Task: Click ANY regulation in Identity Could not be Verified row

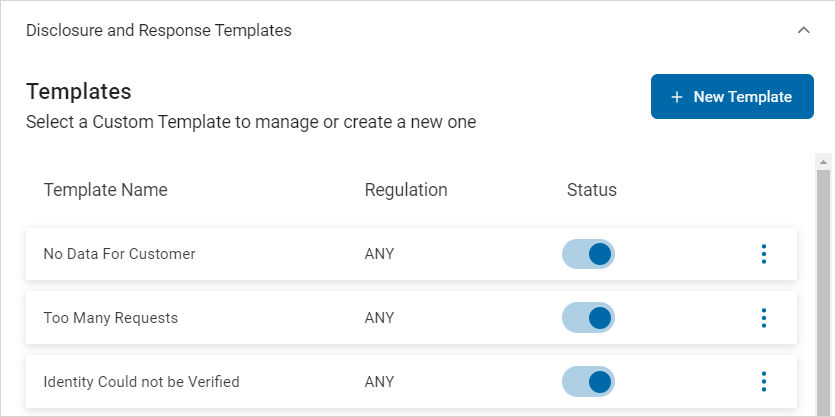Action: (x=379, y=382)
